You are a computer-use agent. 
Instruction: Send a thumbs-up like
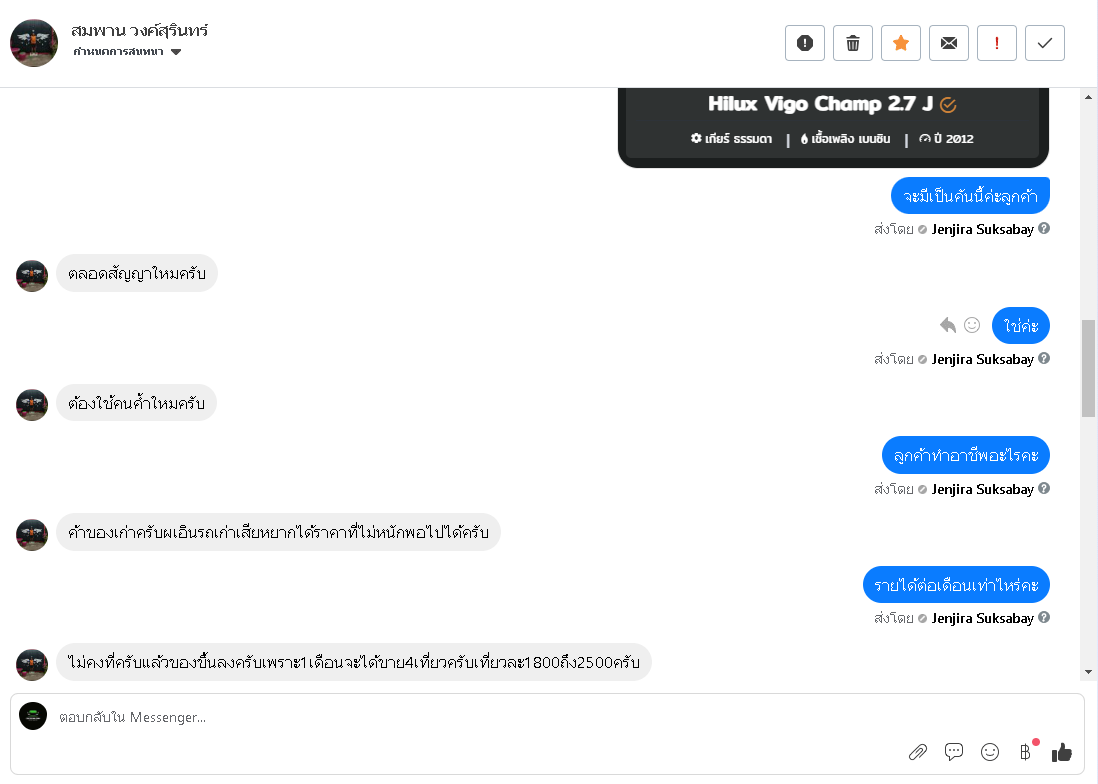coord(1062,752)
